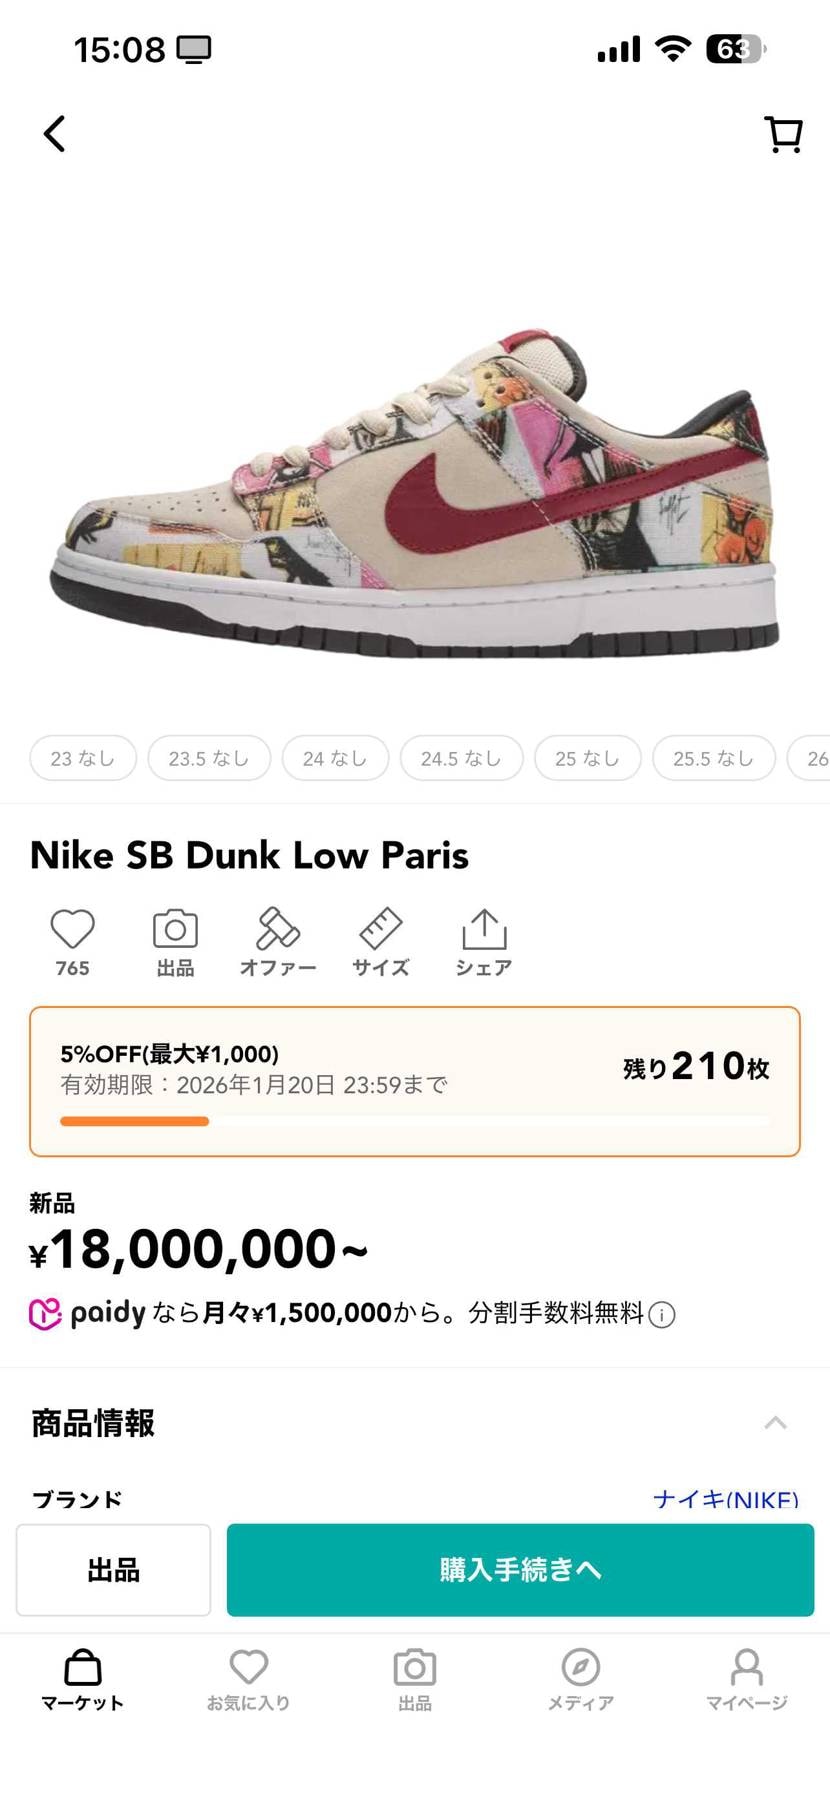830x1795 pixels.
Task: Select size 23 なし chip
Action: (x=83, y=758)
